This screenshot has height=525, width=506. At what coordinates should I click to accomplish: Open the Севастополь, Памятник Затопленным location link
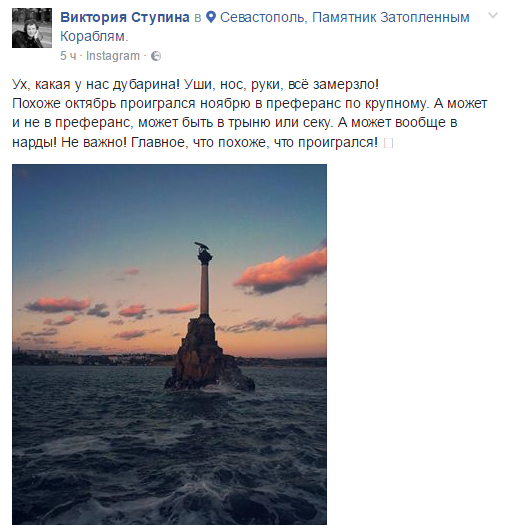345,17
